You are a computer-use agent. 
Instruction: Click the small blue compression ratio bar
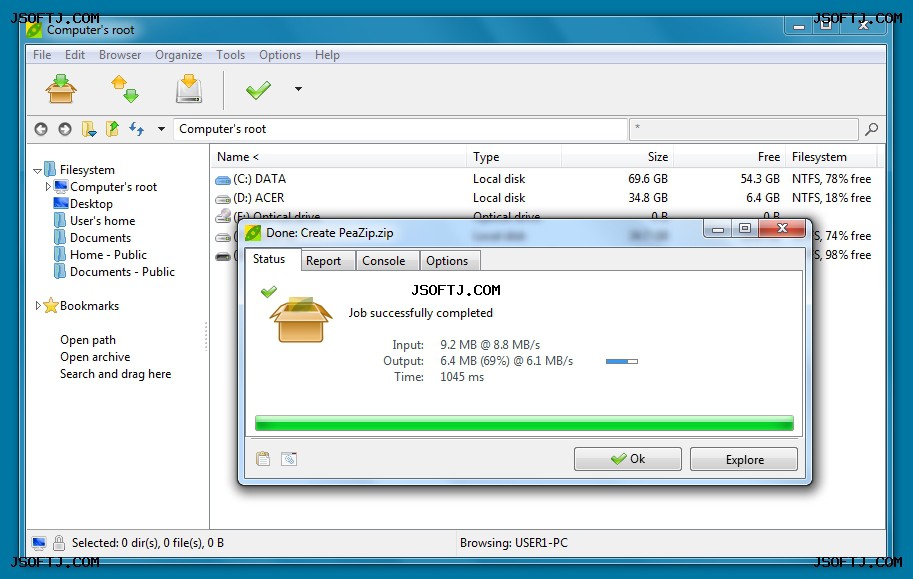[622, 361]
